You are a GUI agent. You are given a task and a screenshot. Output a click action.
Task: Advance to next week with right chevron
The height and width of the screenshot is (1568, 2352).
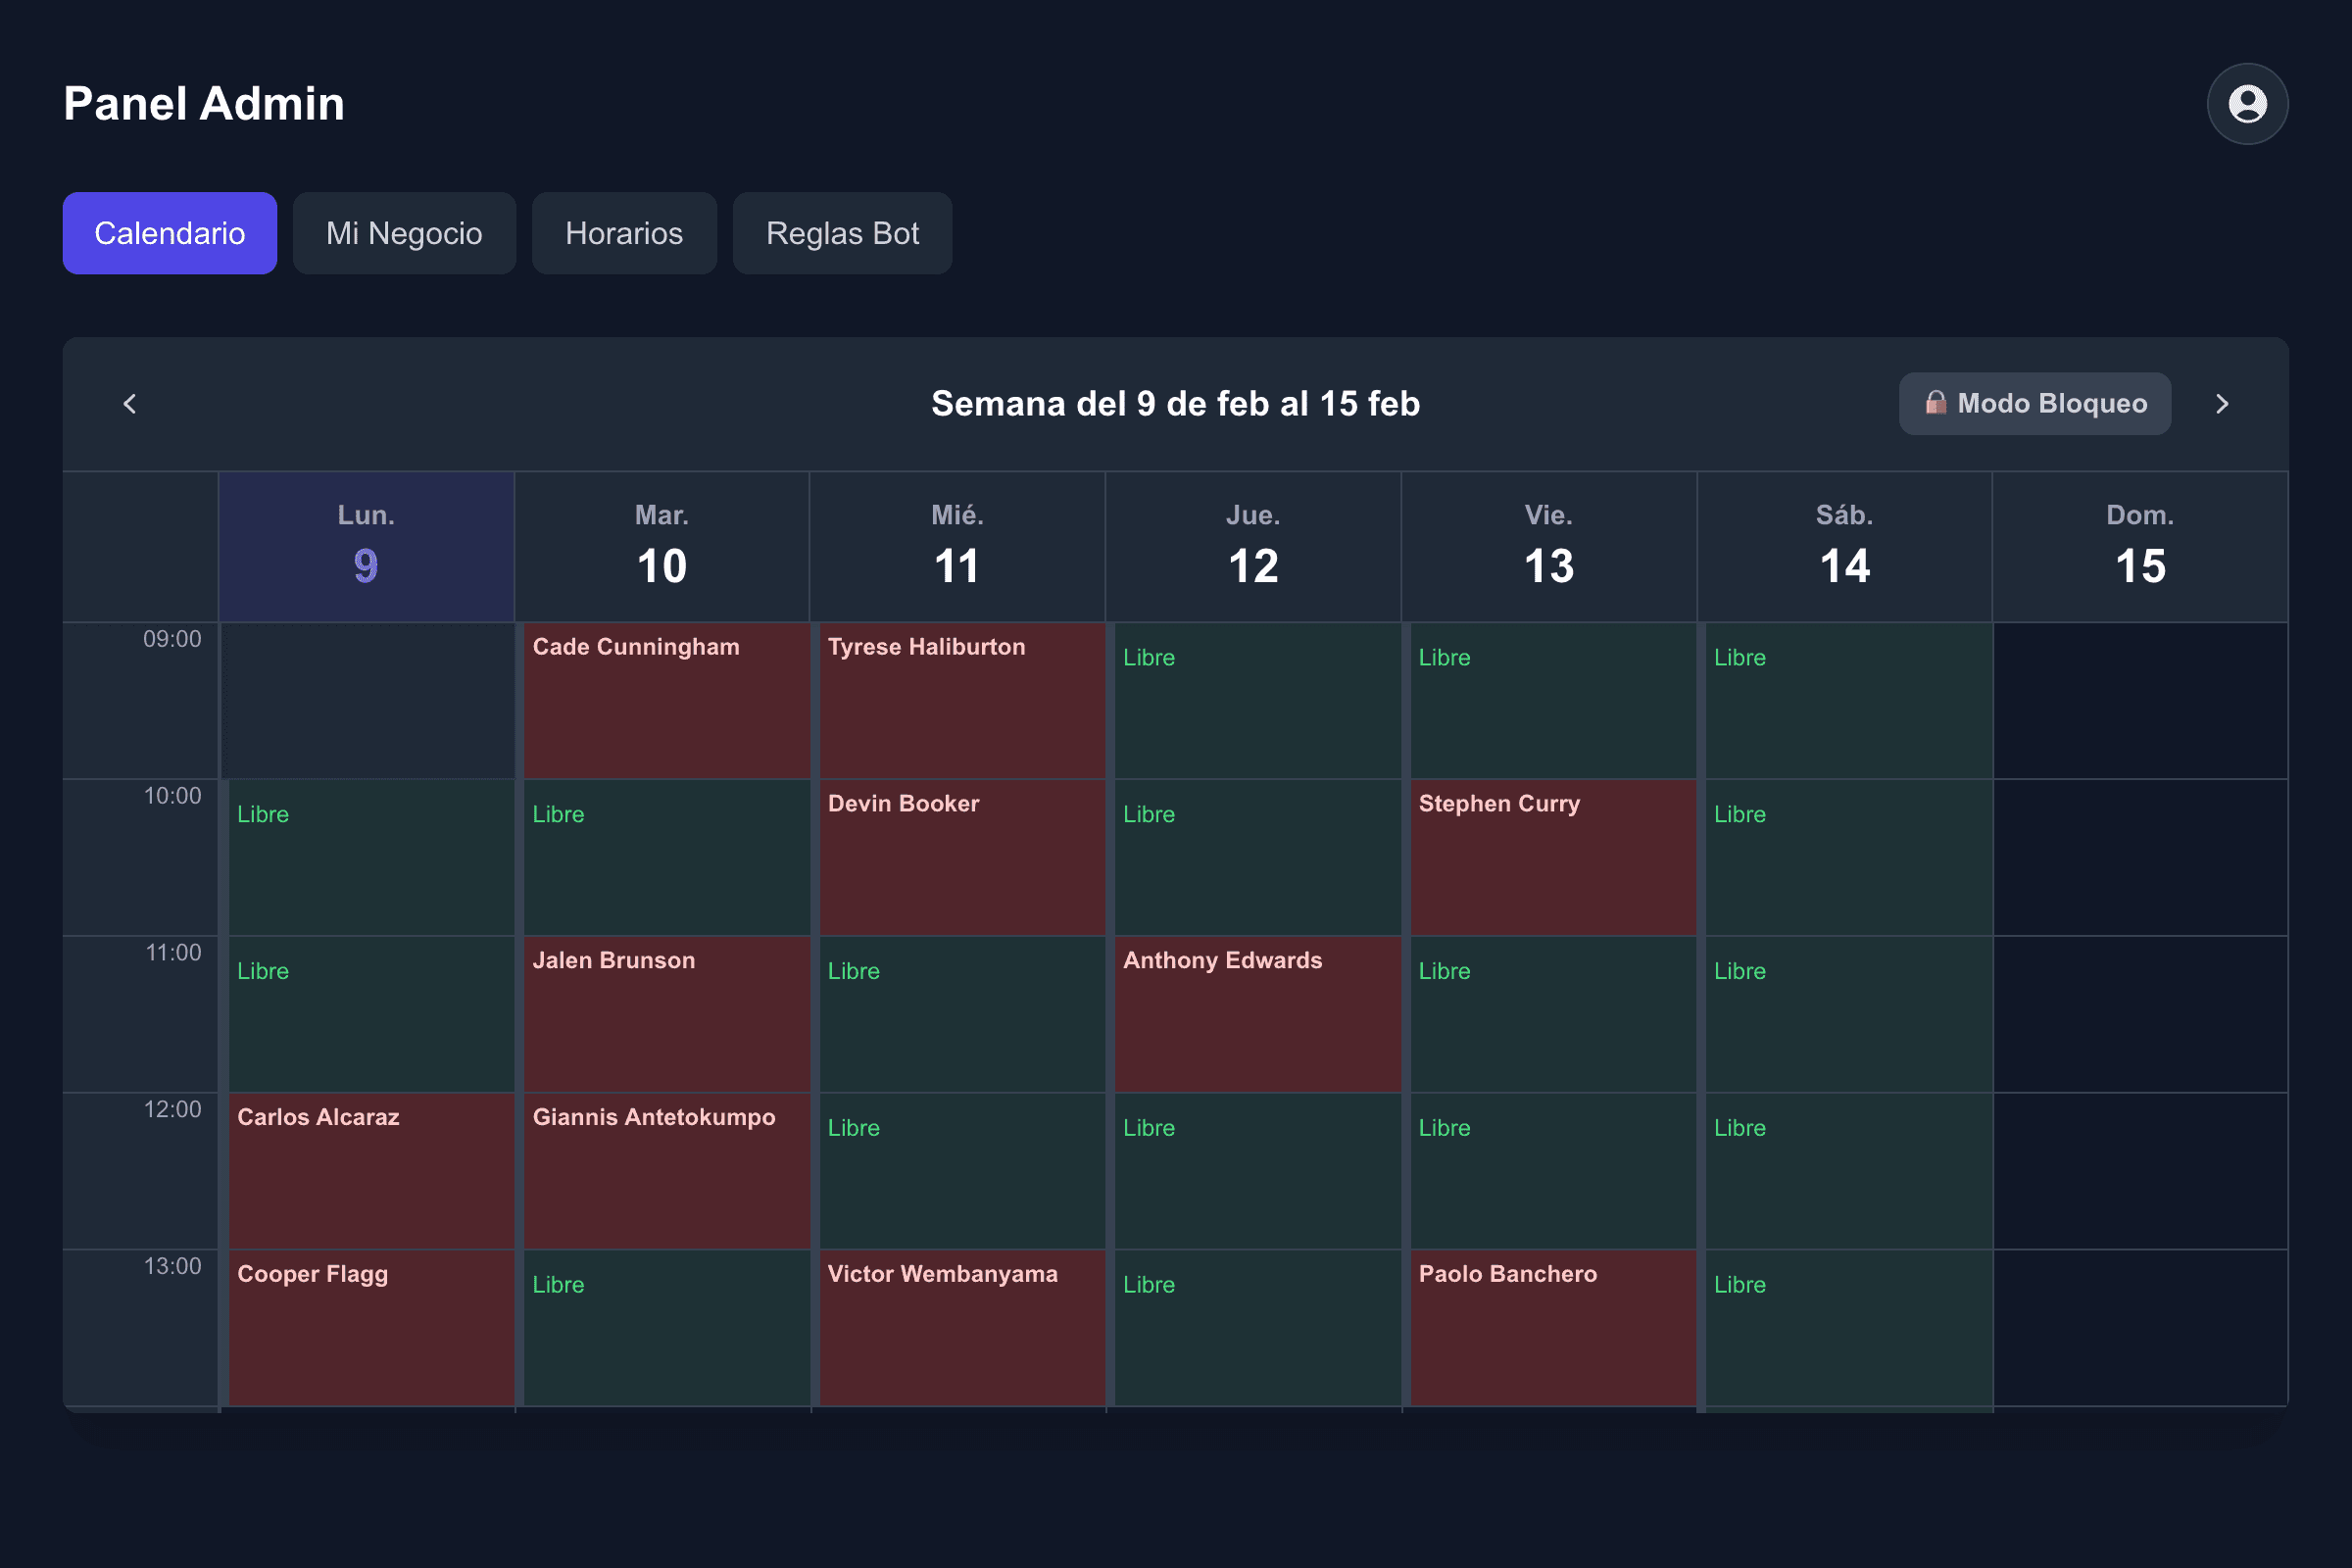point(2222,404)
